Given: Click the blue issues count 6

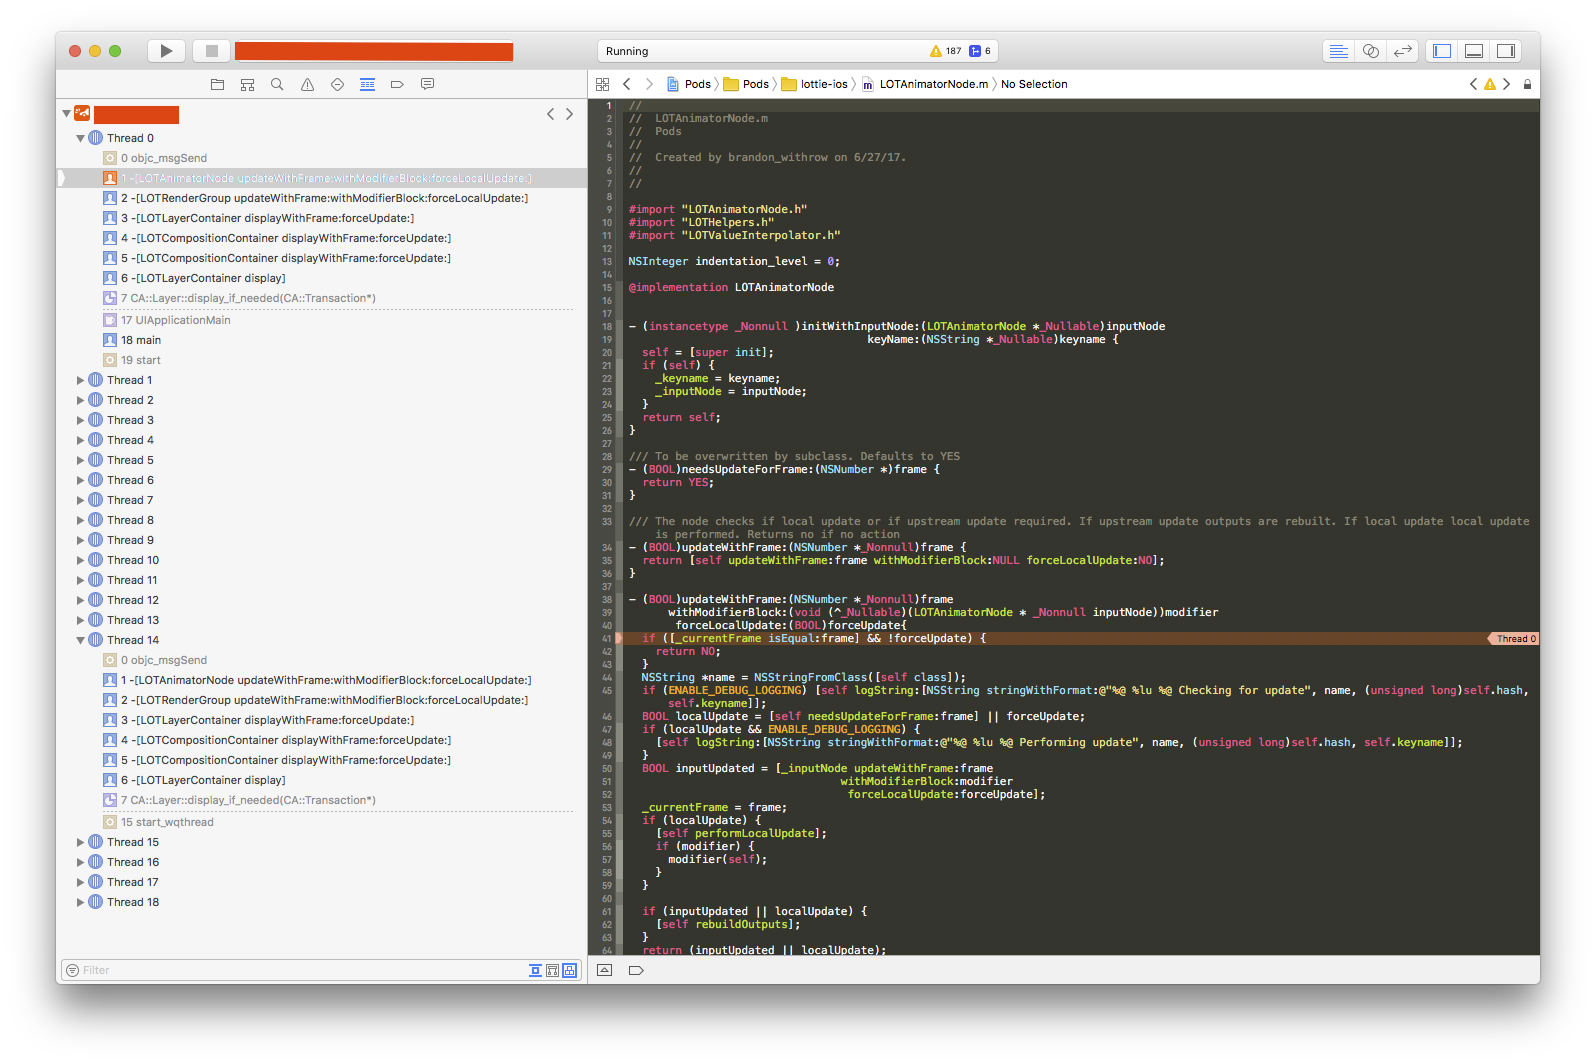Looking at the screenshot, I should click(x=980, y=51).
